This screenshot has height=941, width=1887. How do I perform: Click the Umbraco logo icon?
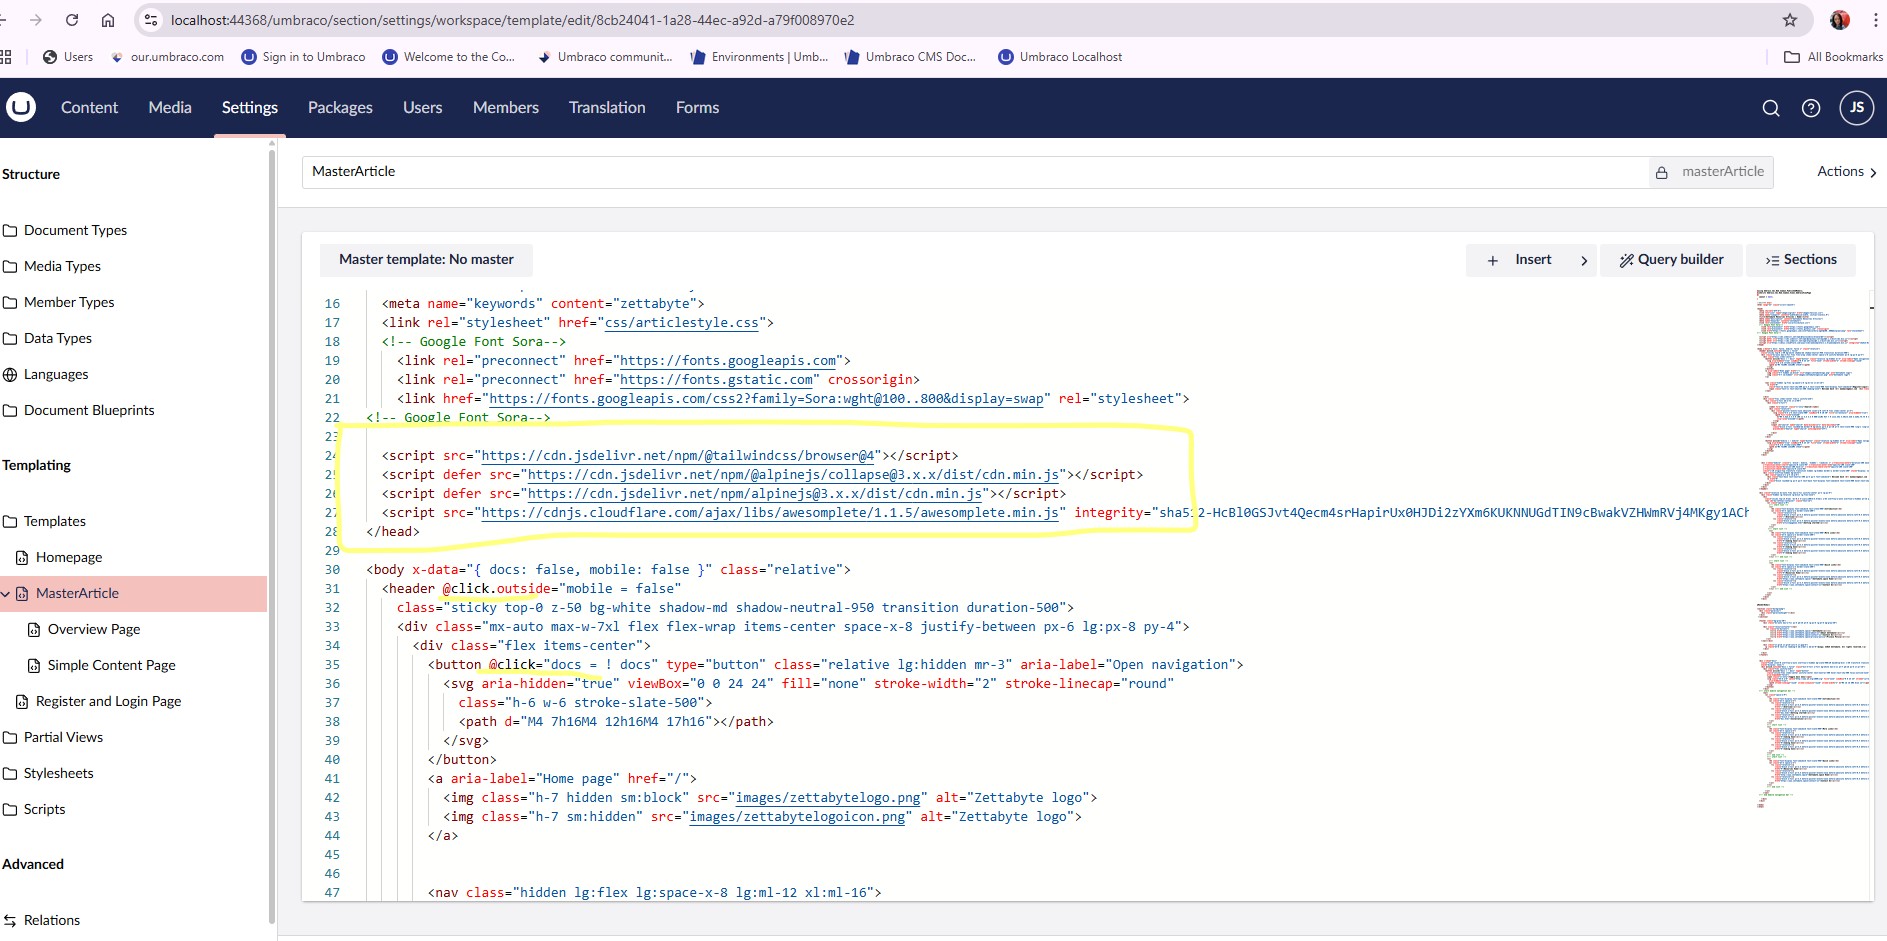[x=20, y=107]
